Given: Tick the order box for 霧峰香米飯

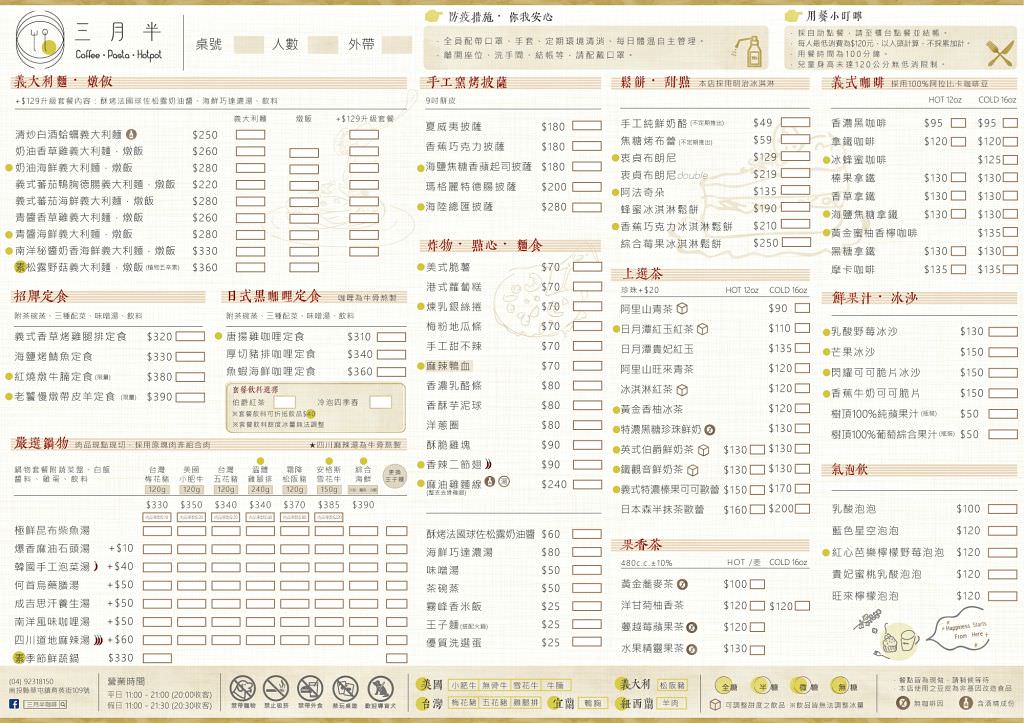Looking at the screenshot, I should (x=587, y=607).
